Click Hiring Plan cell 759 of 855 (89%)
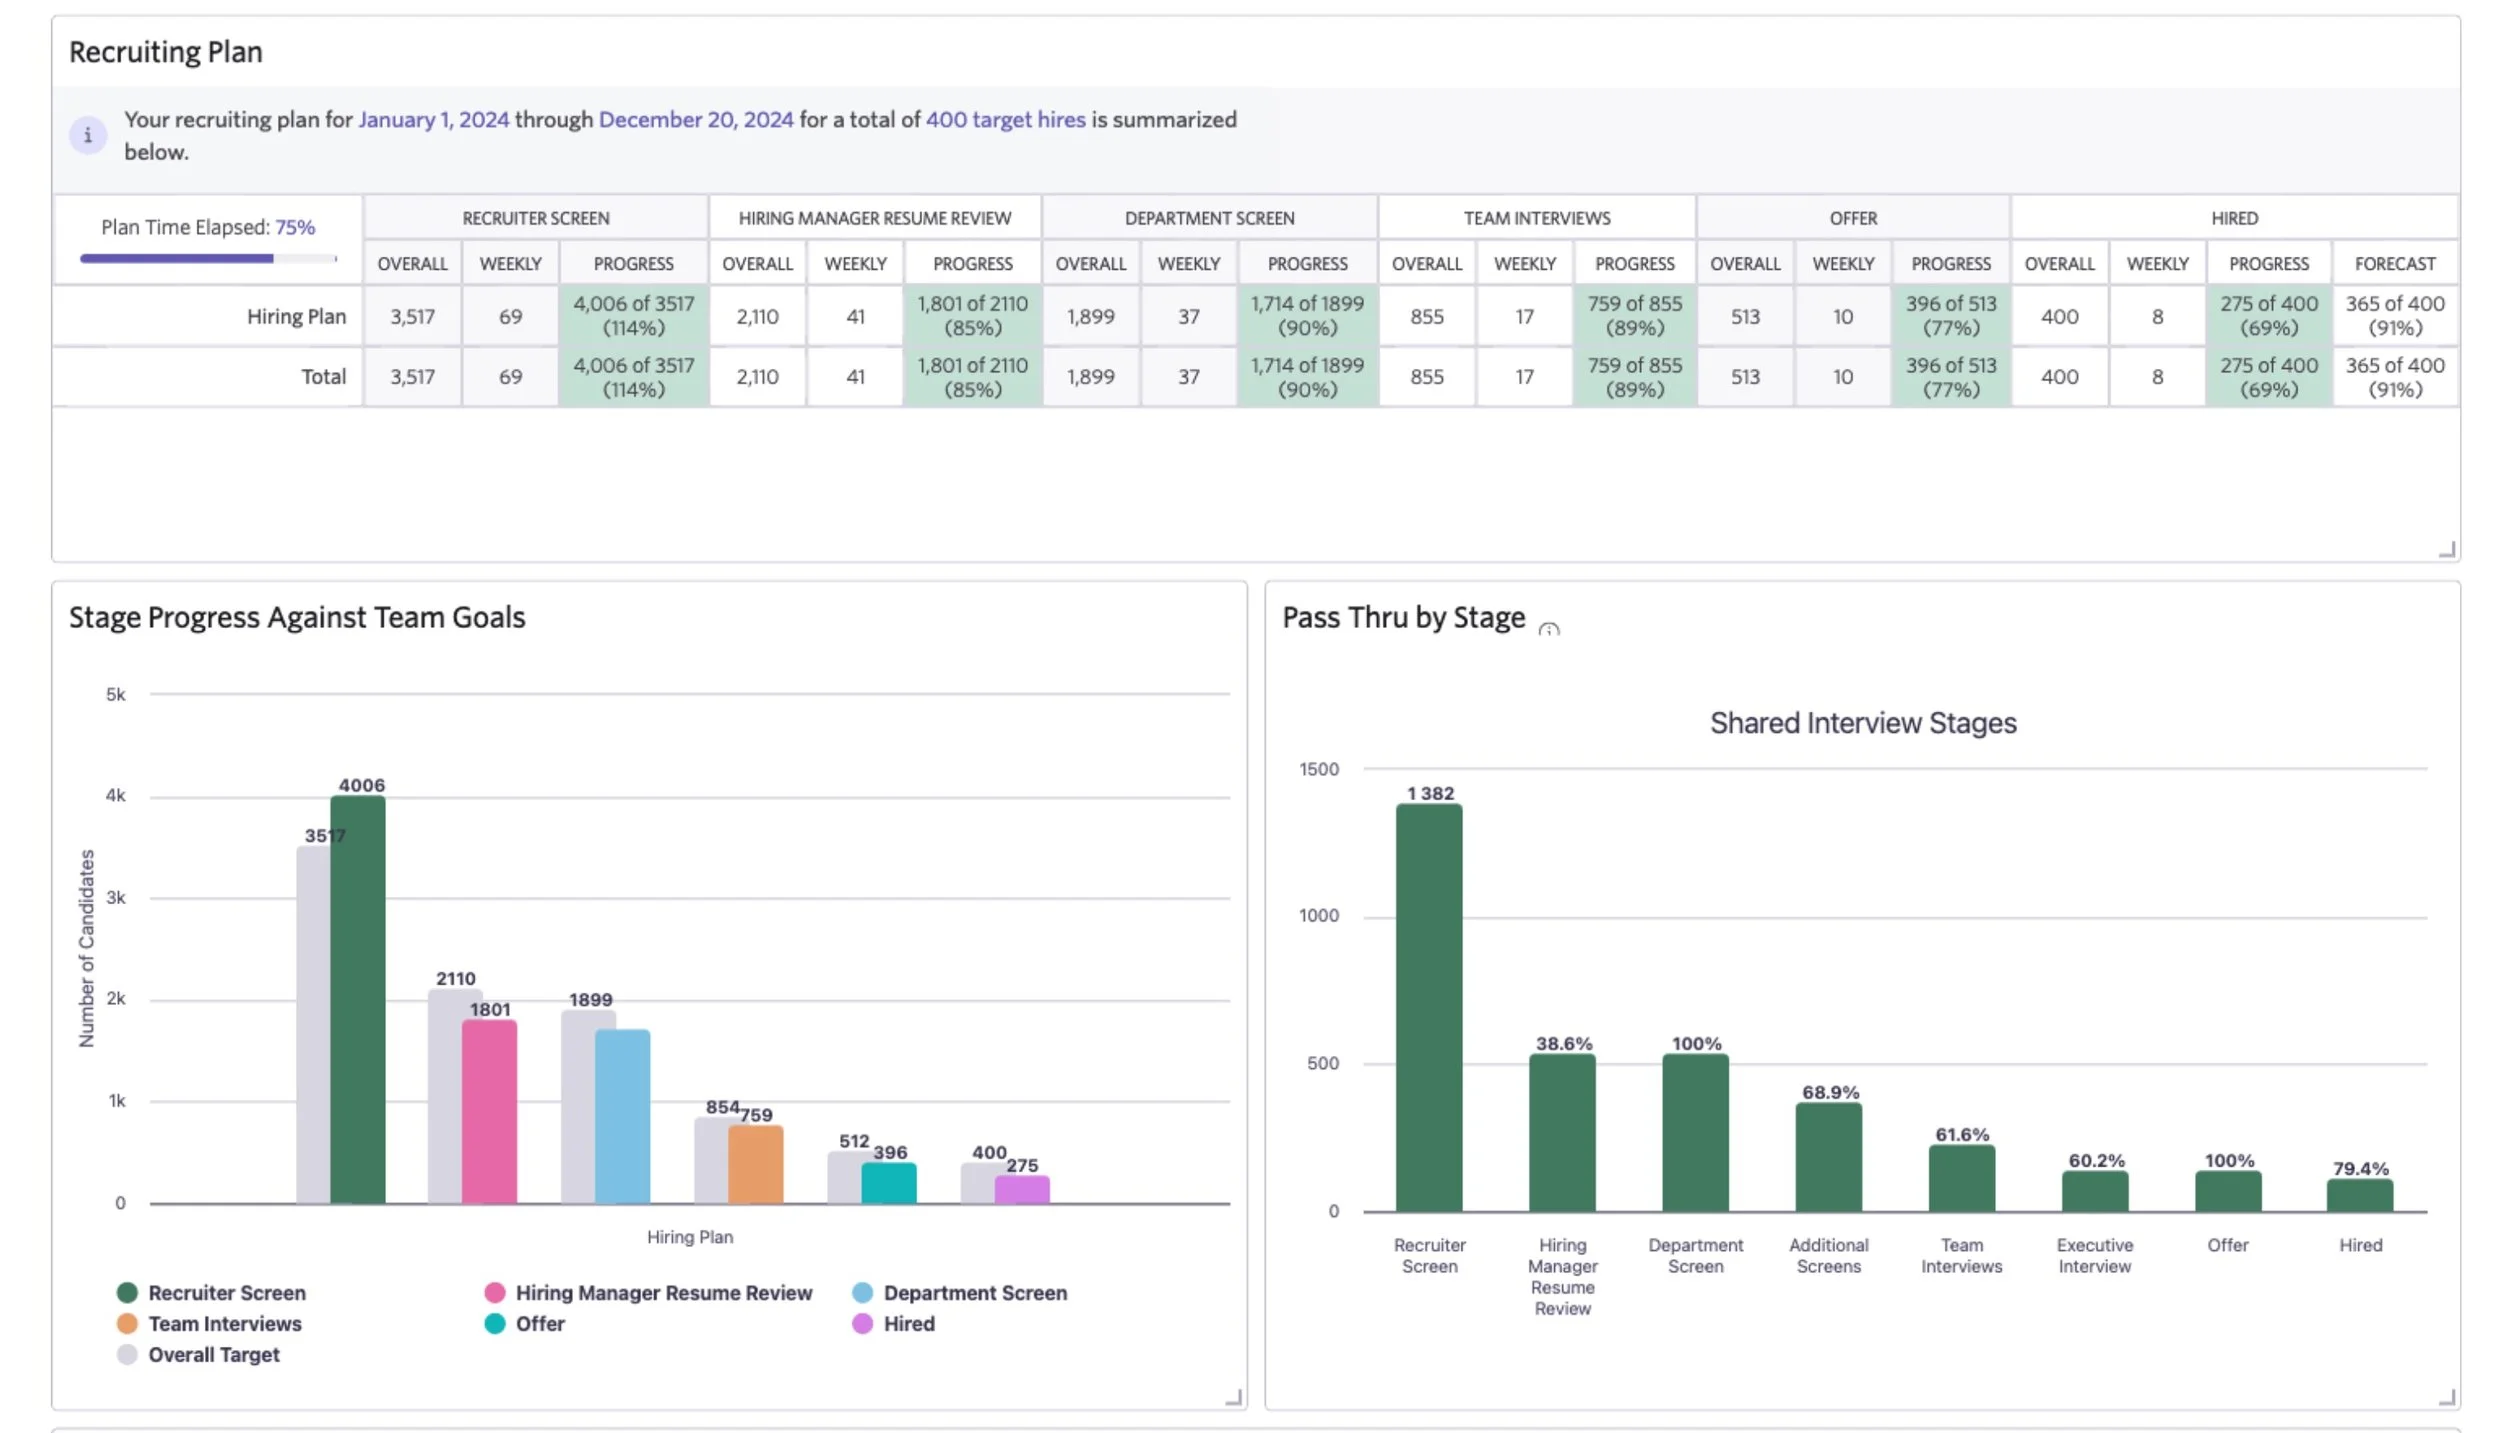The image size is (2500, 1433). pos(1635,316)
